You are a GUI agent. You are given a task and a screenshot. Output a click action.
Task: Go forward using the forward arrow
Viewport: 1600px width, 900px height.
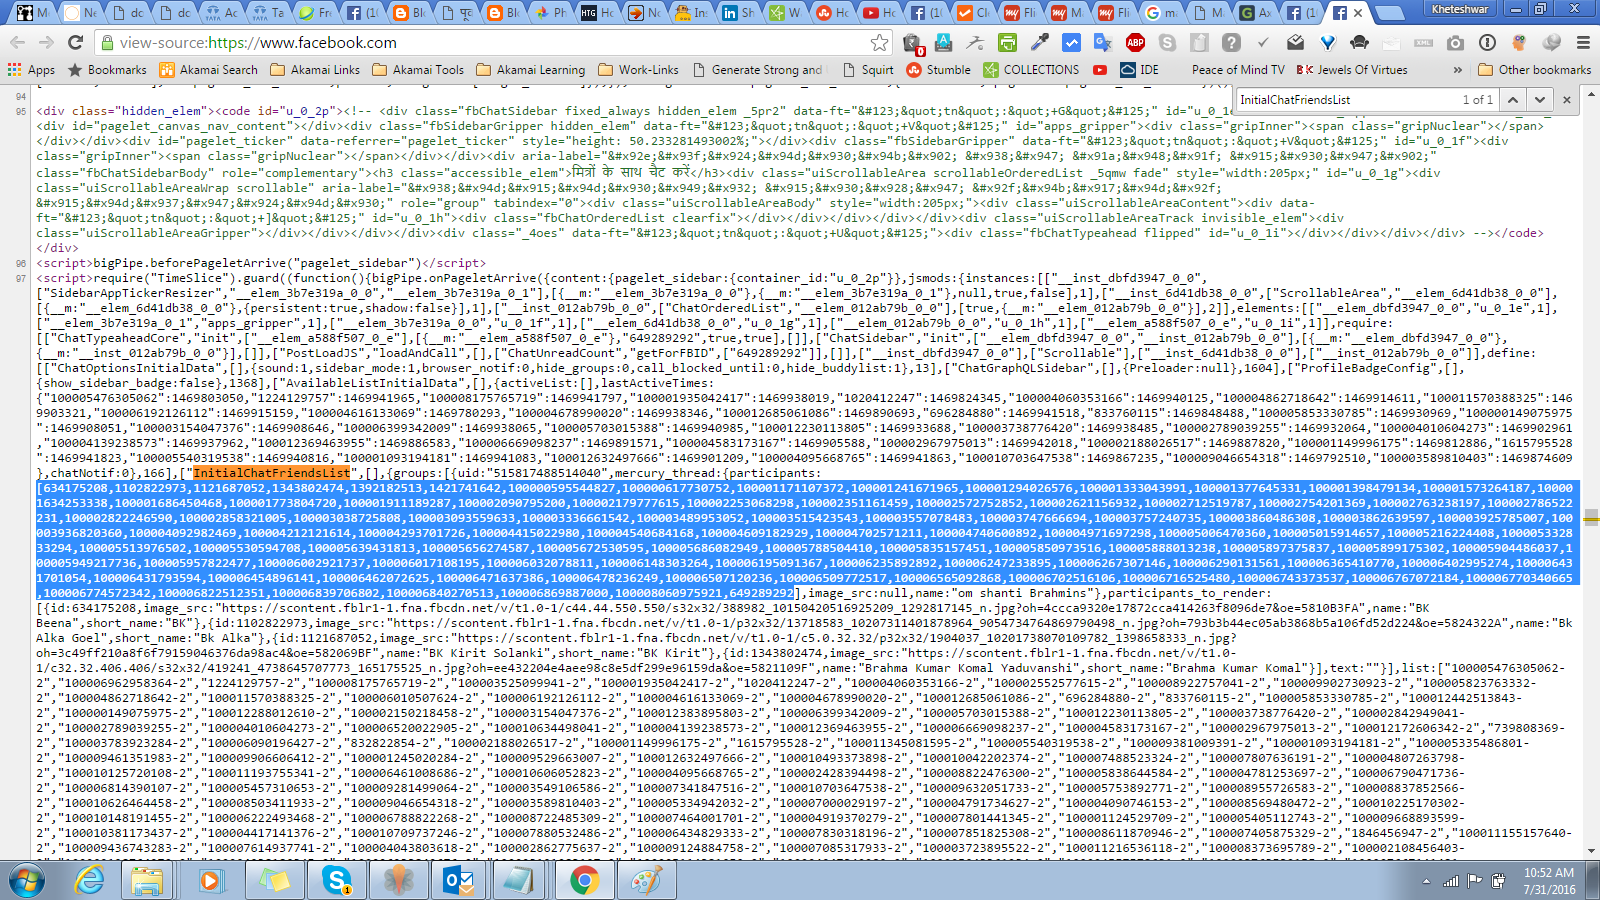pos(46,43)
